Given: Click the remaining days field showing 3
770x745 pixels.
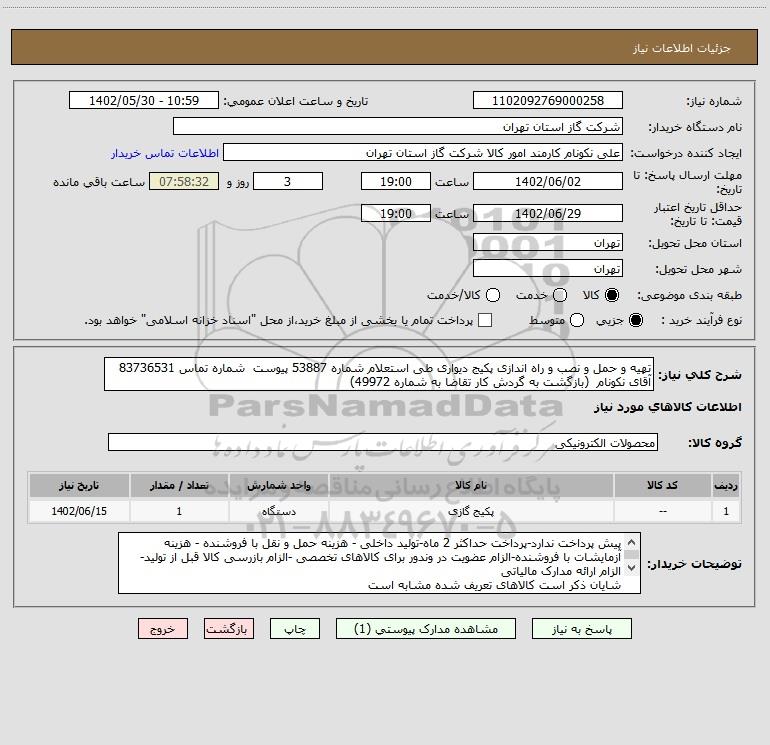Looking at the screenshot, I should pyautogui.click(x=288, y=181).
